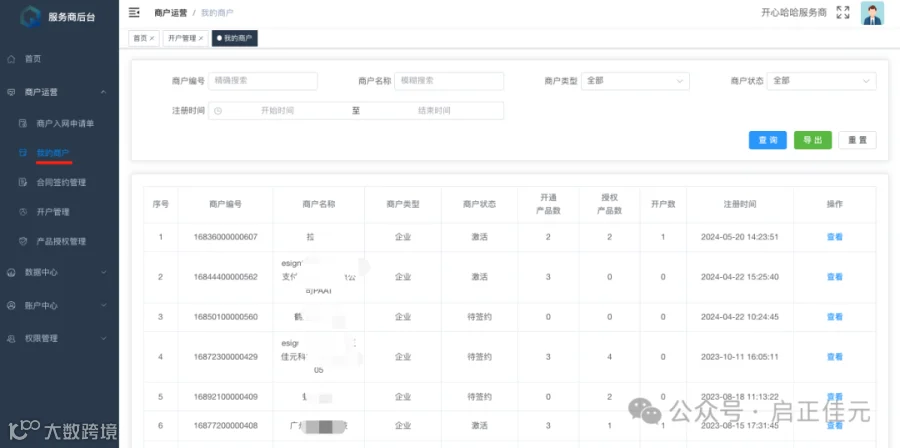Switch to the 开户管理 tab
The width and height of the screenshot is (900, 448).
point(182,38)
